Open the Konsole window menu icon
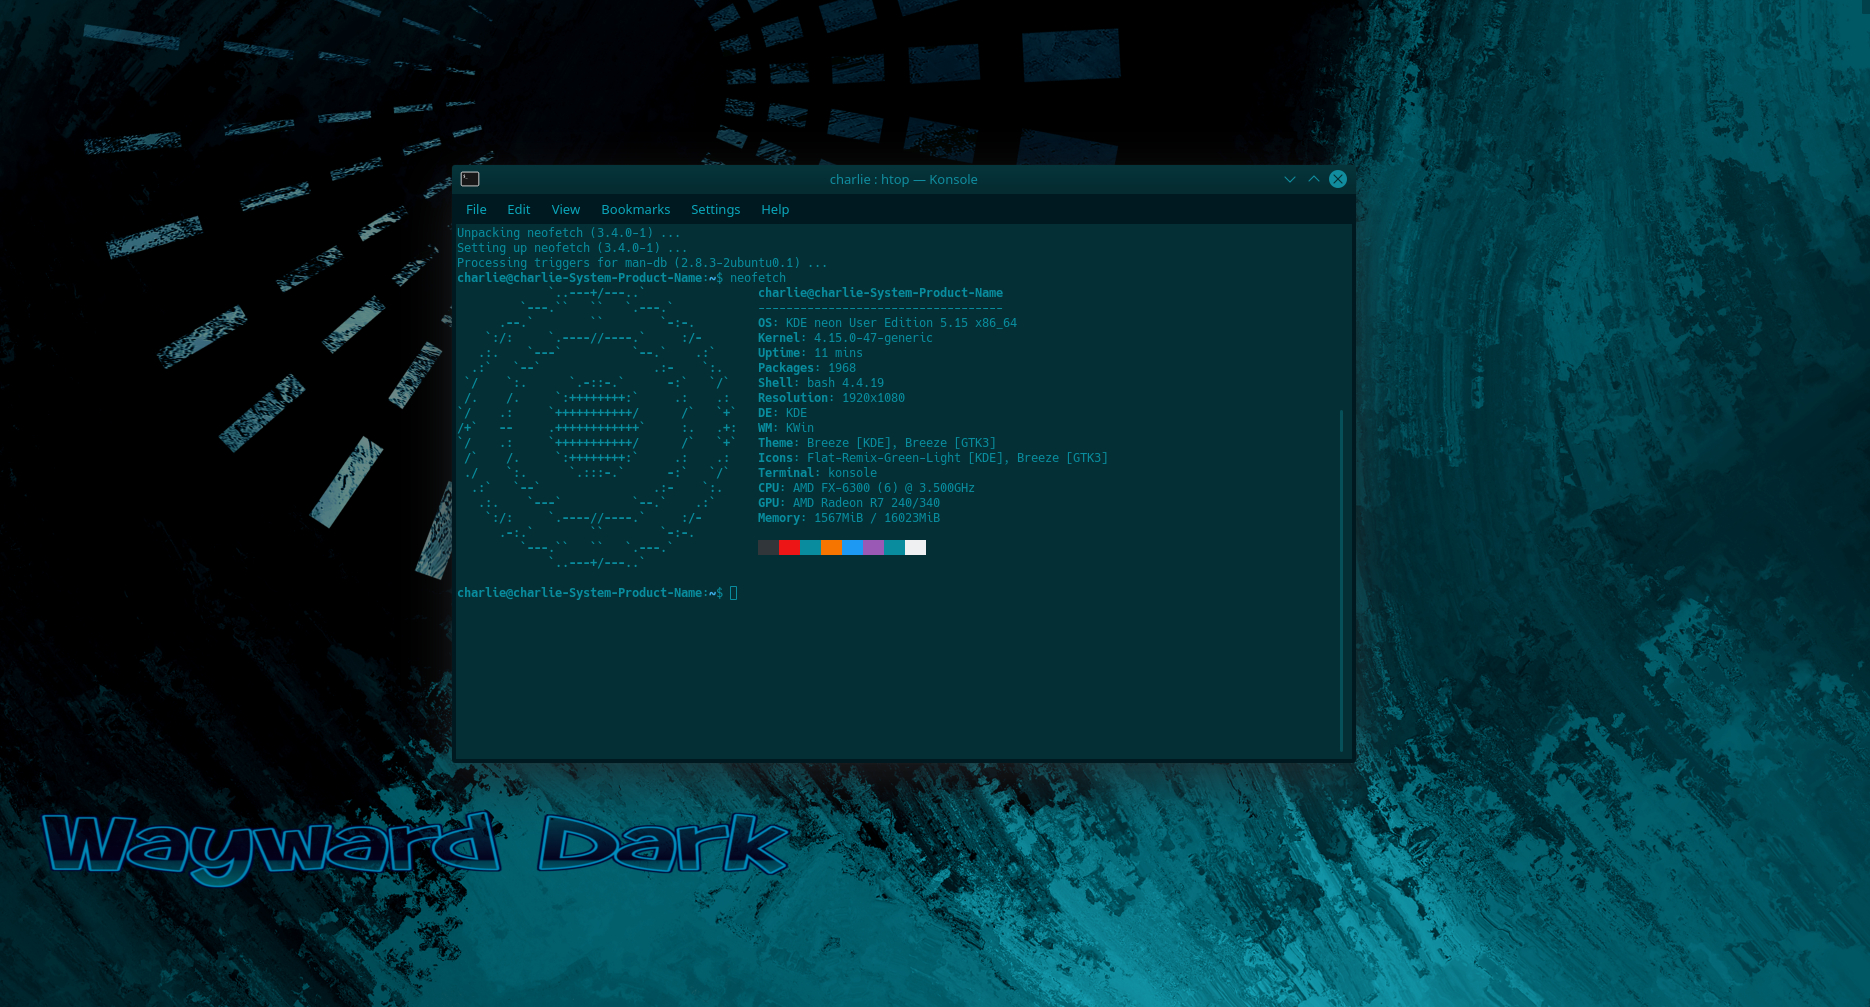 click(470, 179)
